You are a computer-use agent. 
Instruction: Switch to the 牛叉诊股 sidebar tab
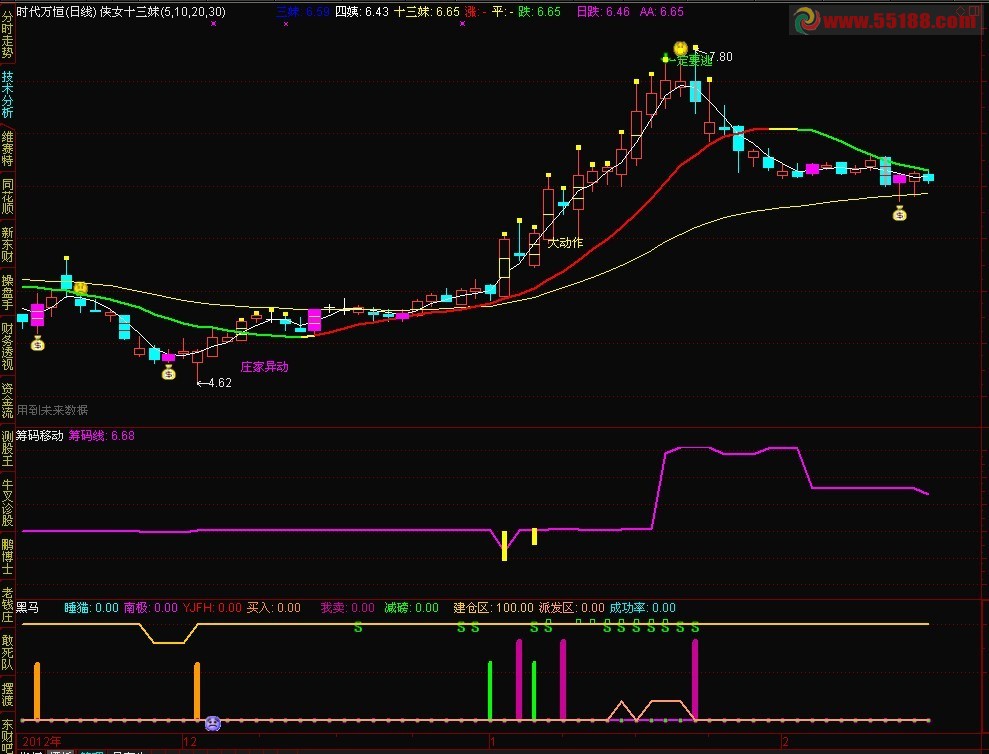coord(7,502)
